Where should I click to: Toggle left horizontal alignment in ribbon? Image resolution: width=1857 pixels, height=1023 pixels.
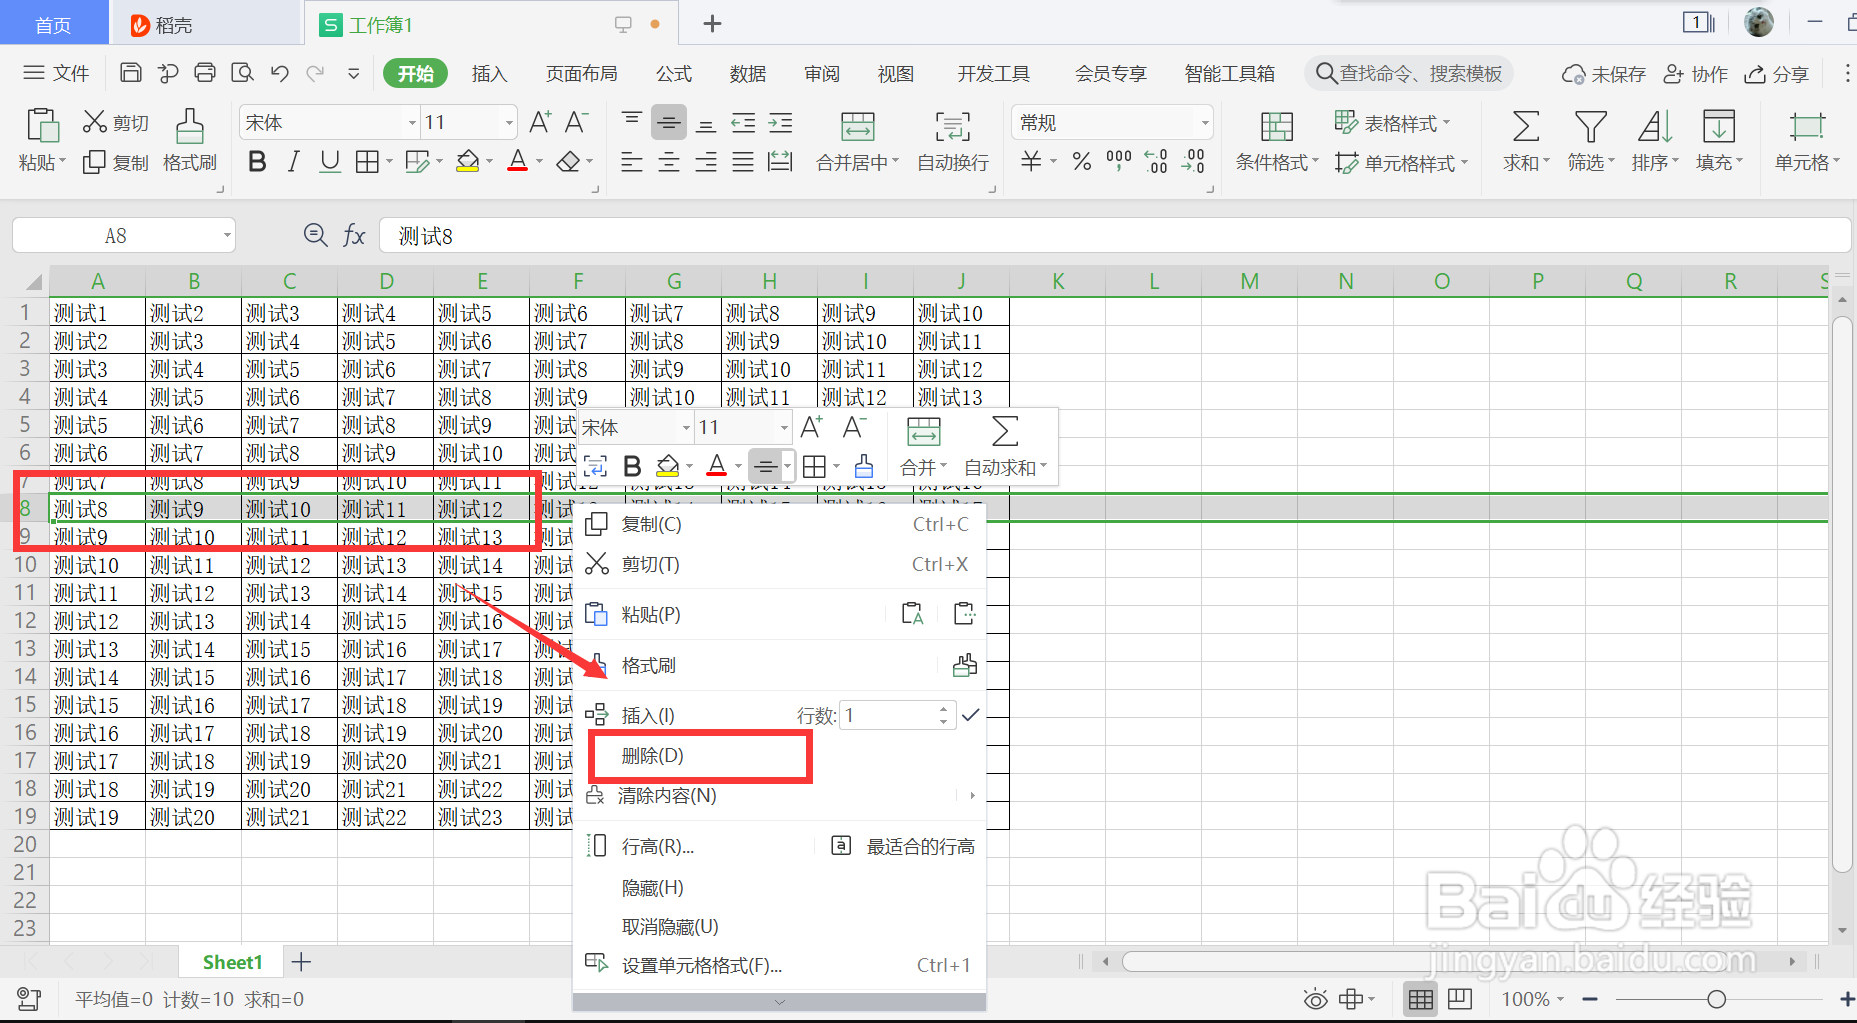(x=632, y=161)
